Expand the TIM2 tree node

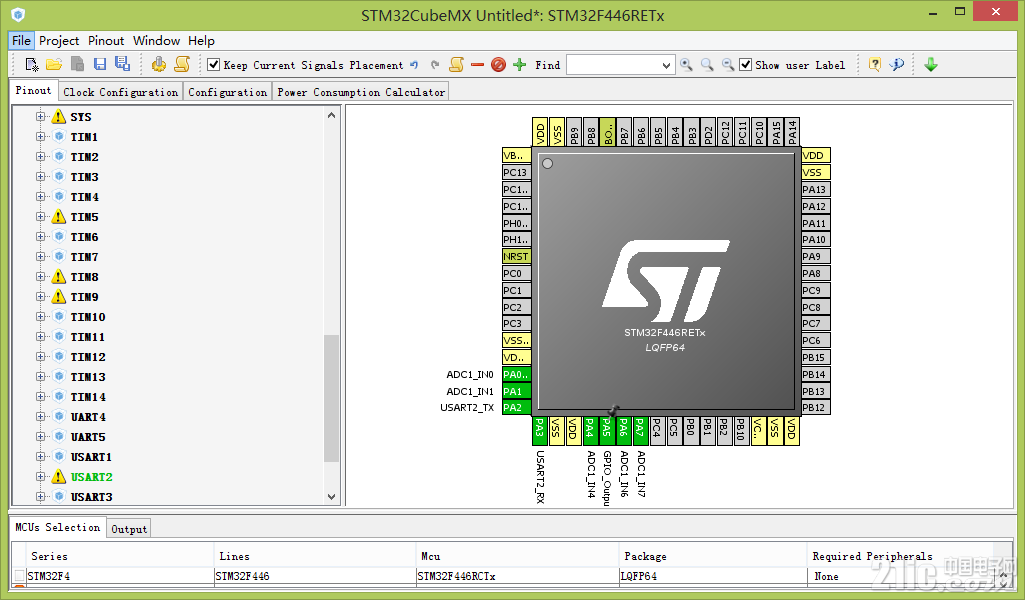tap(41, 157)
